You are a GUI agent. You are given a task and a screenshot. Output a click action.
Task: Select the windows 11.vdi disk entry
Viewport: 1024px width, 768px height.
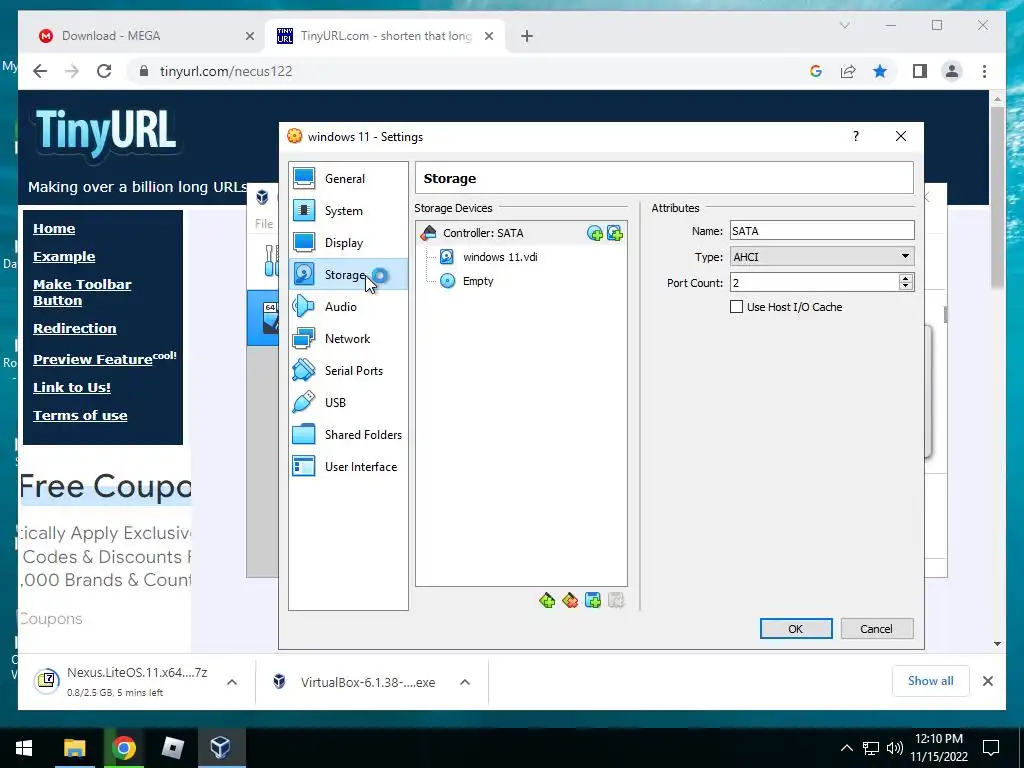click(x=500, y=257)
